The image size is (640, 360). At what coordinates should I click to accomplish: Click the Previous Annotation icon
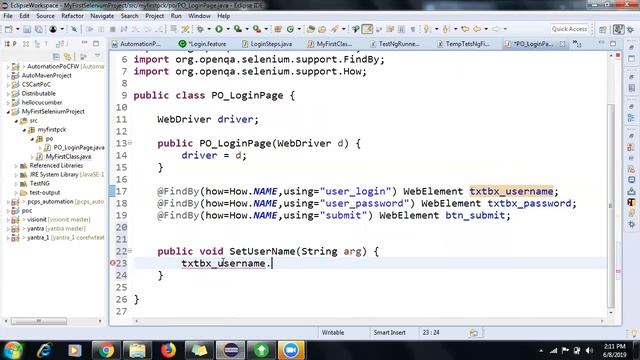(446, 29)
